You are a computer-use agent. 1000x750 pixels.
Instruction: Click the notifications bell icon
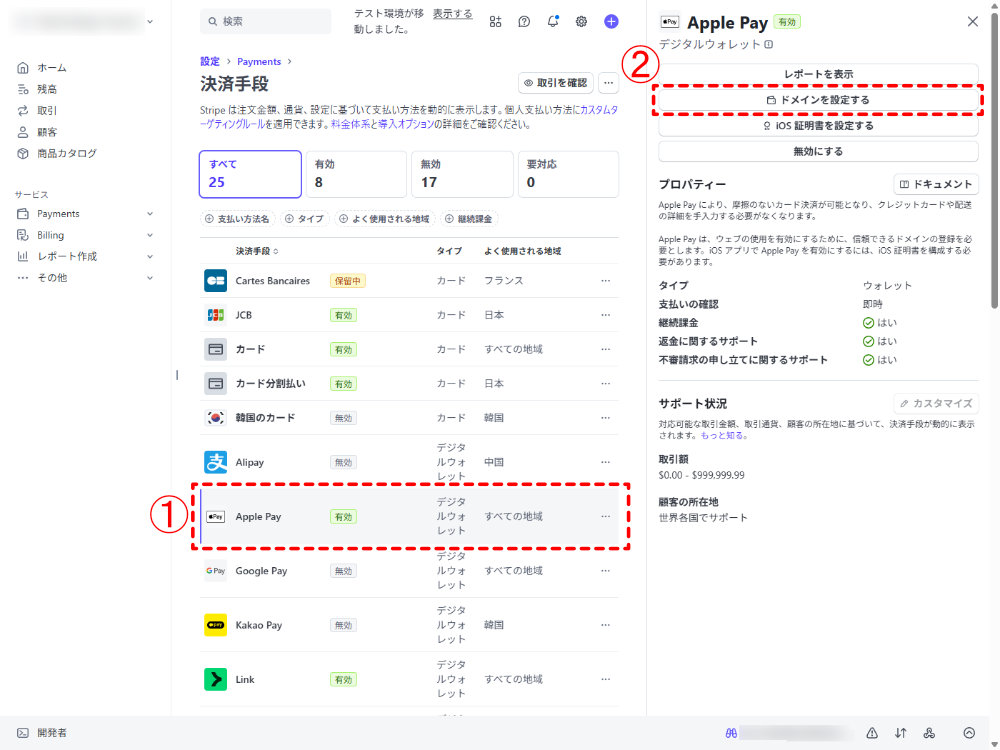click(553, 21)
